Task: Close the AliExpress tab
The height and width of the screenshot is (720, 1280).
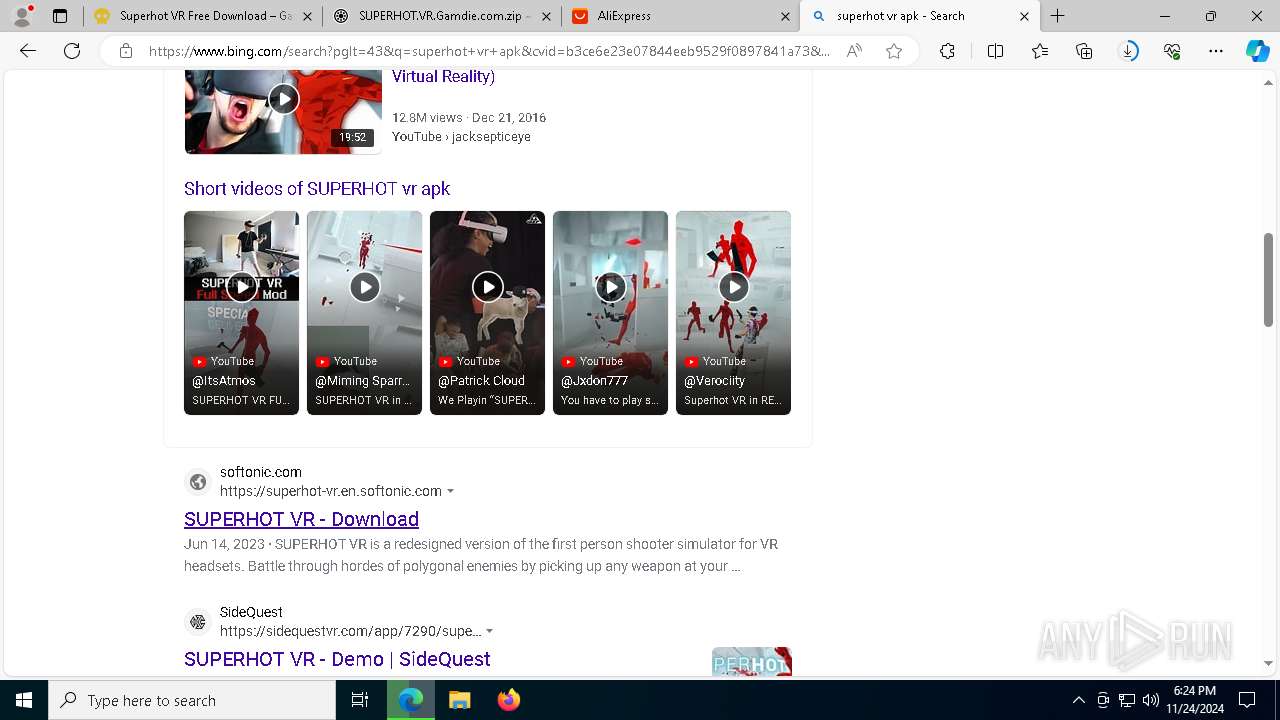Action: tap(785, 16)
